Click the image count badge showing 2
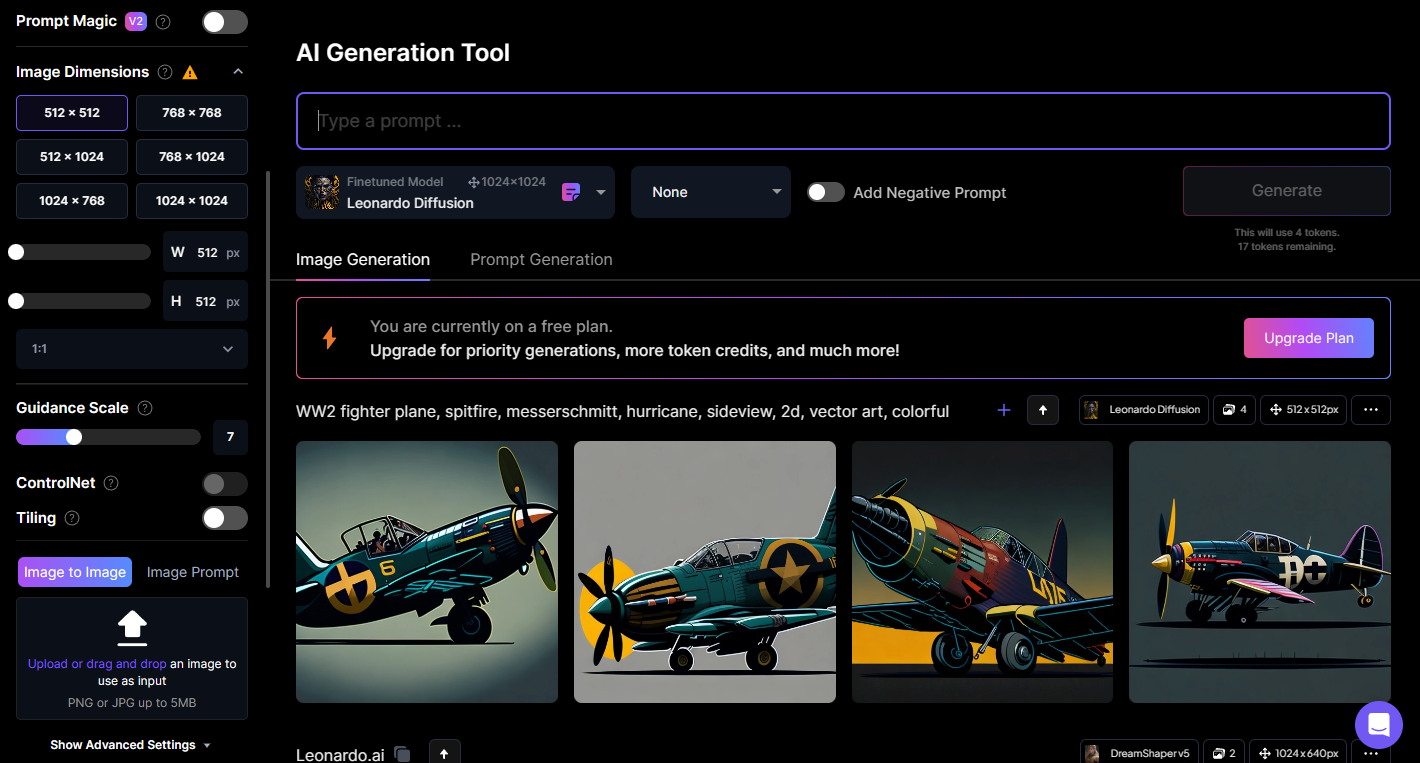 1226,753
